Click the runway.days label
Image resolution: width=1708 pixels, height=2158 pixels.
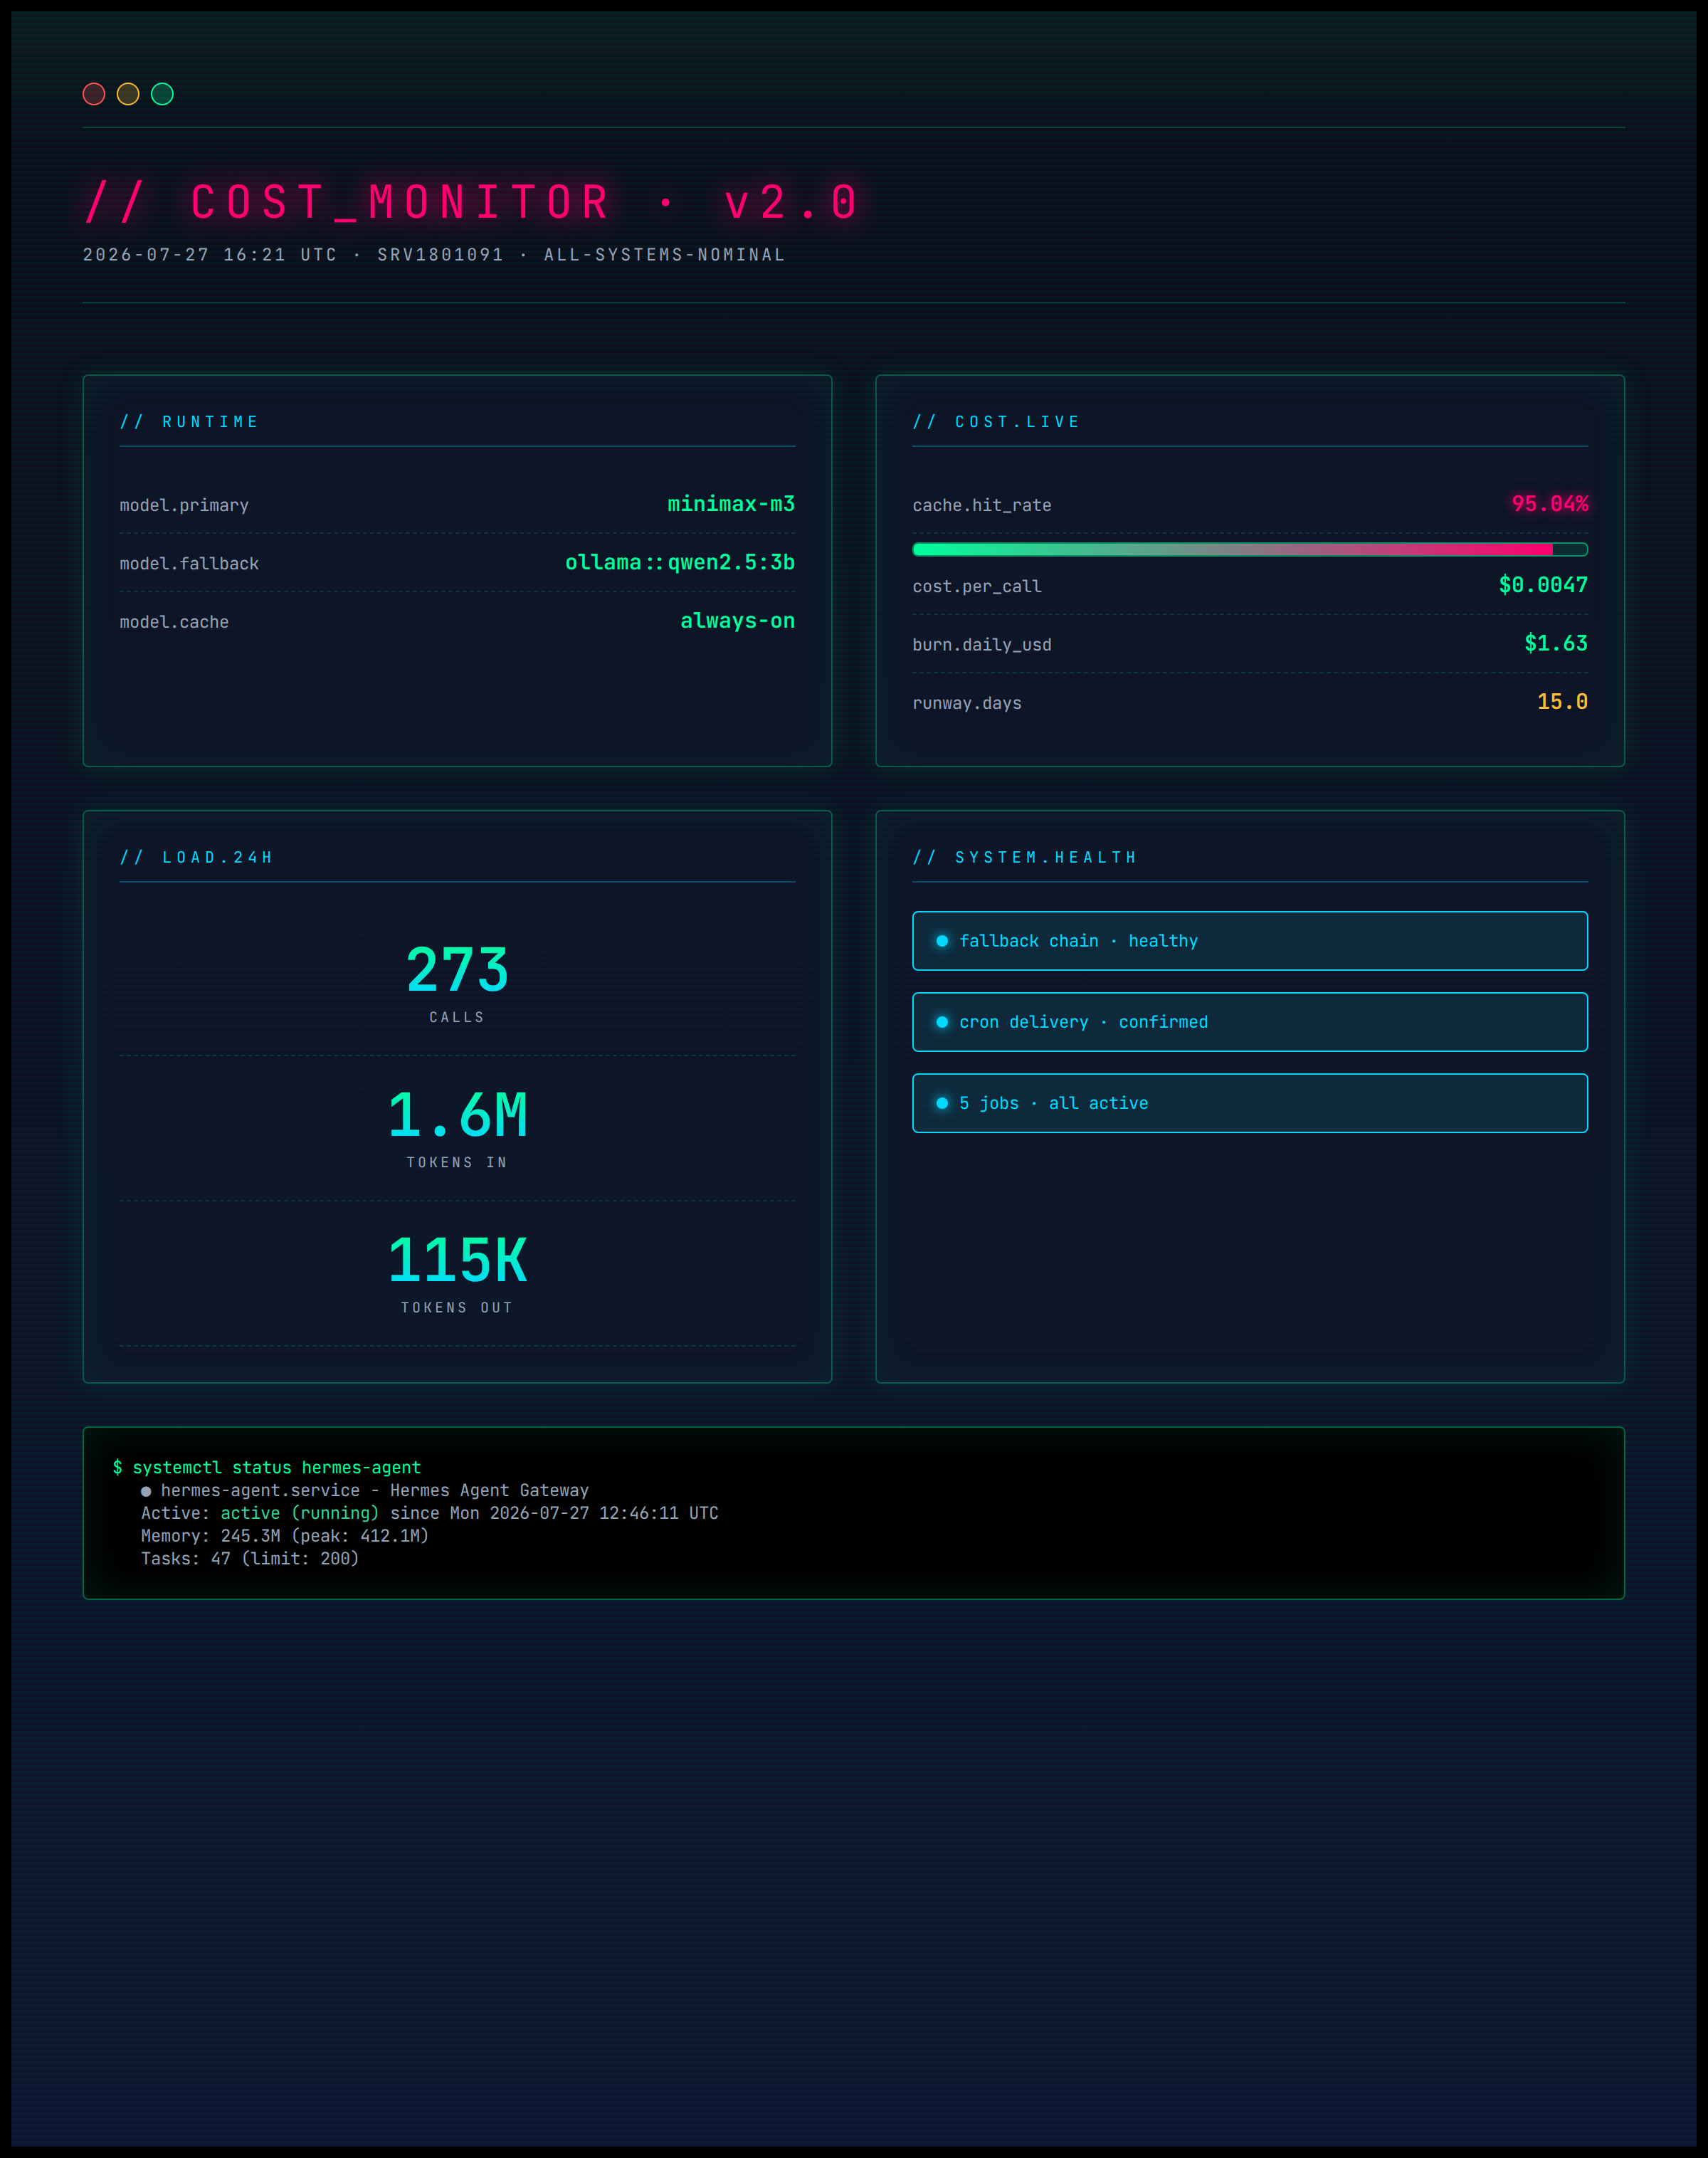click(967, 703)
